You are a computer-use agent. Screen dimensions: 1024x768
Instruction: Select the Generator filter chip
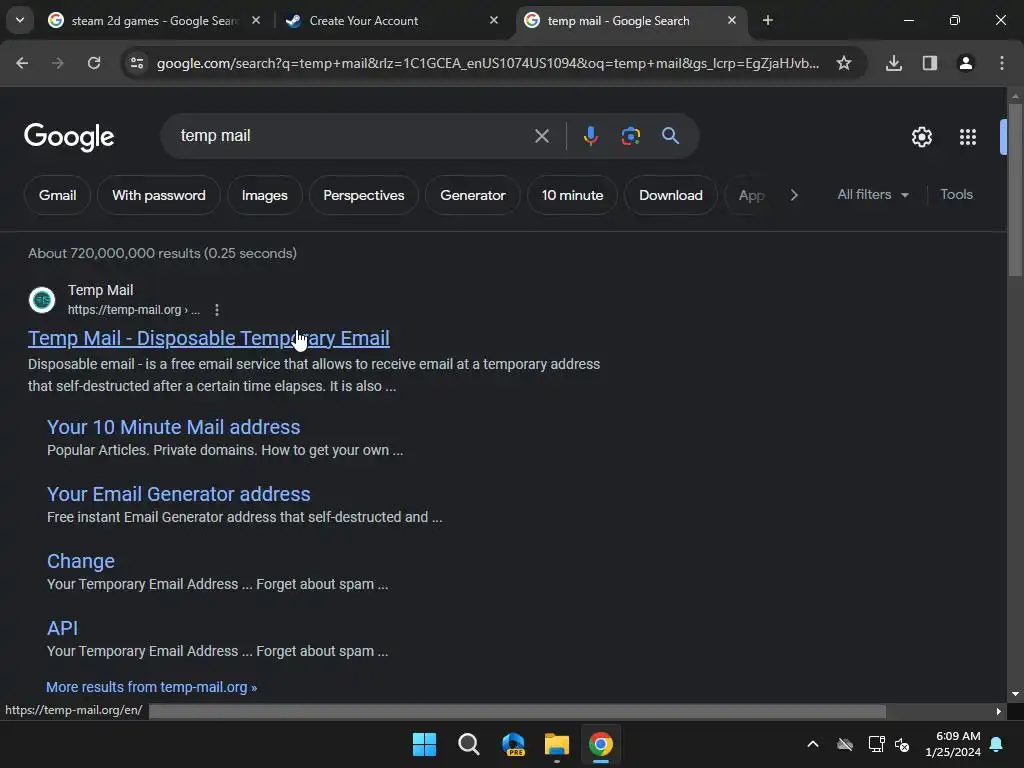(x=473, y=195)
